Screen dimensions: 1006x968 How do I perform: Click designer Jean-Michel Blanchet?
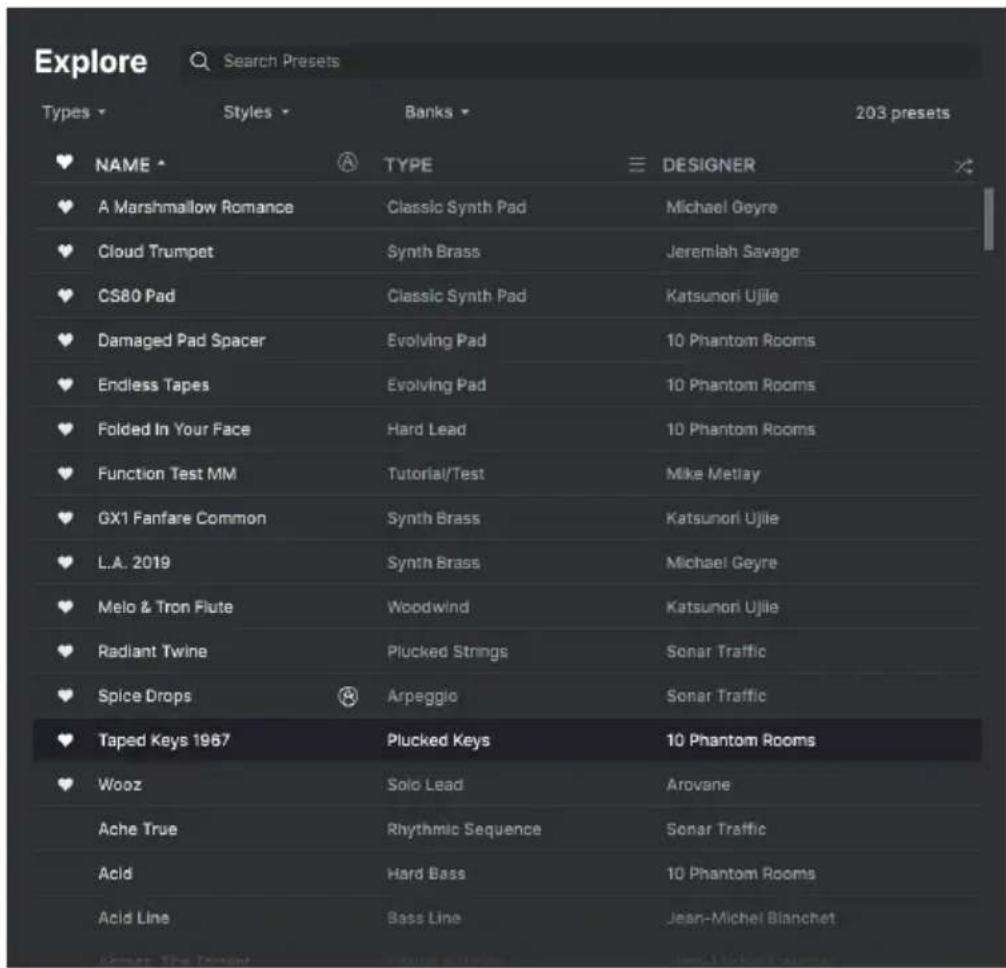751,918
